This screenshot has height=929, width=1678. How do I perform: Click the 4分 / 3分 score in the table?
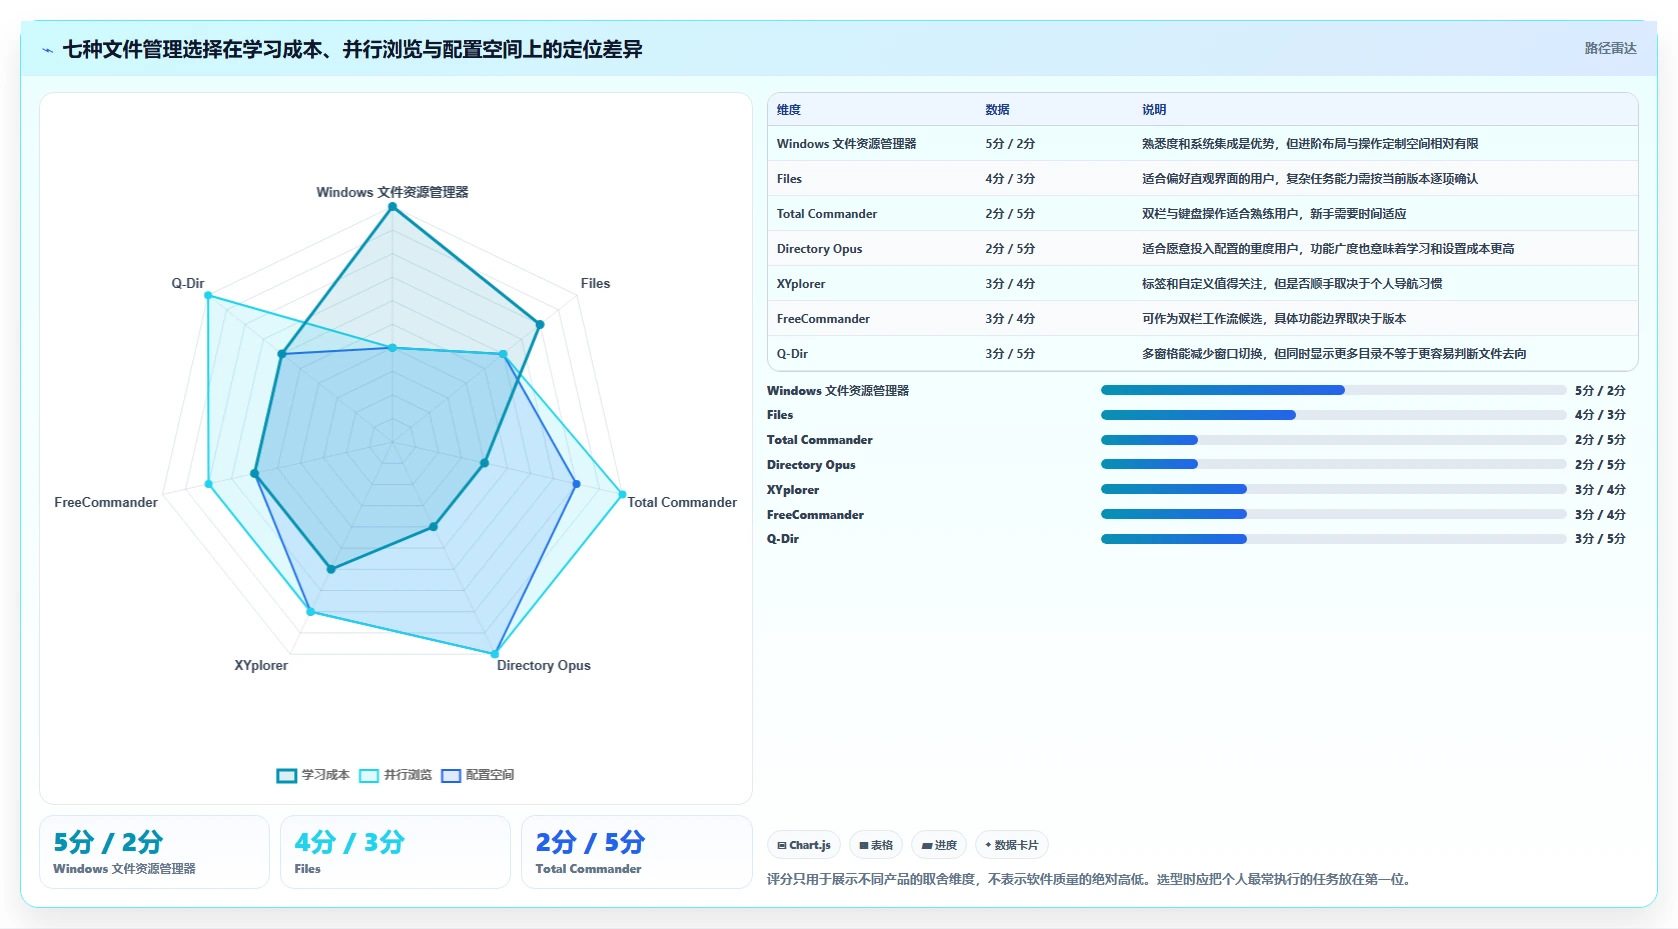pos(1010,179)
